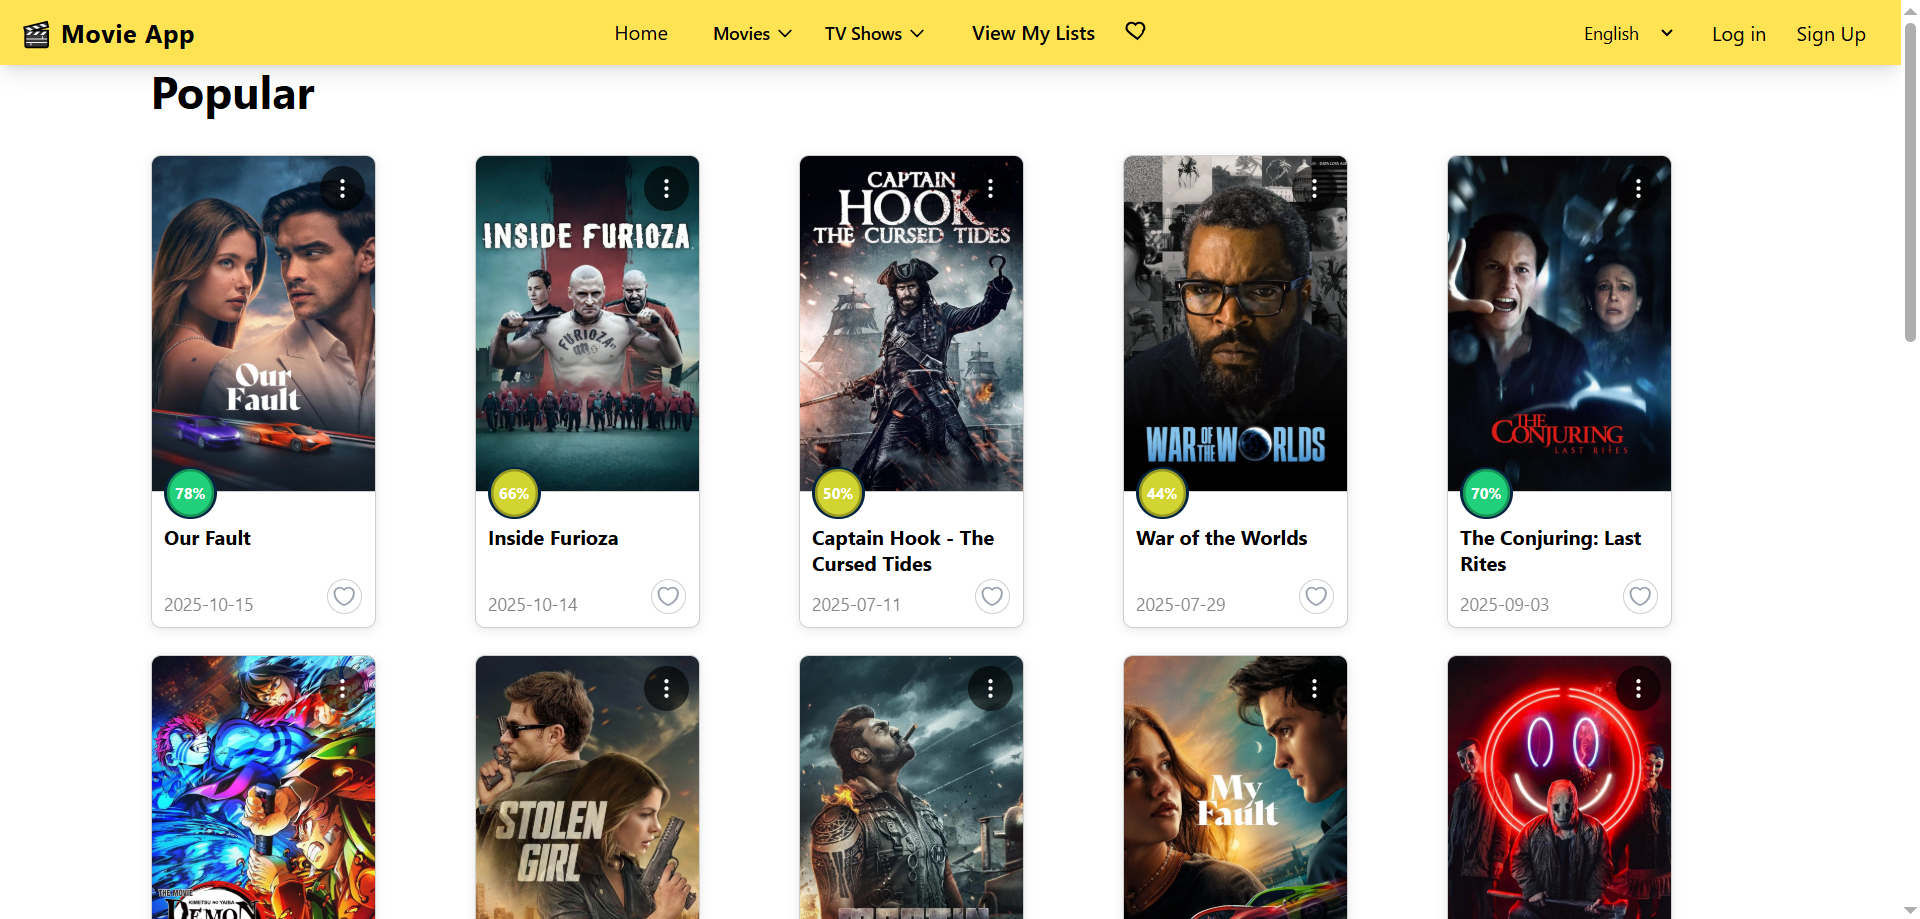Open three-dot menu on Stolen Girl poster
Image resolution: width=1920 pixels, height=919 pixels.
tap(666, 688)
